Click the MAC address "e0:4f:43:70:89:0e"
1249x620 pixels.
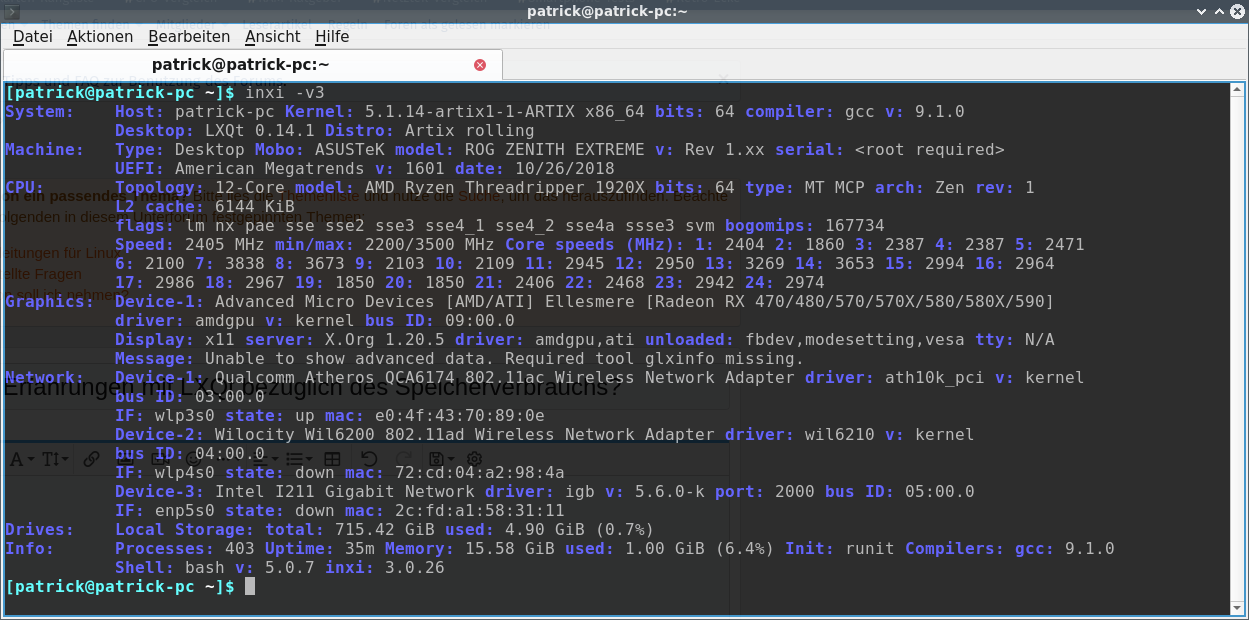click(x=460, y=415)
